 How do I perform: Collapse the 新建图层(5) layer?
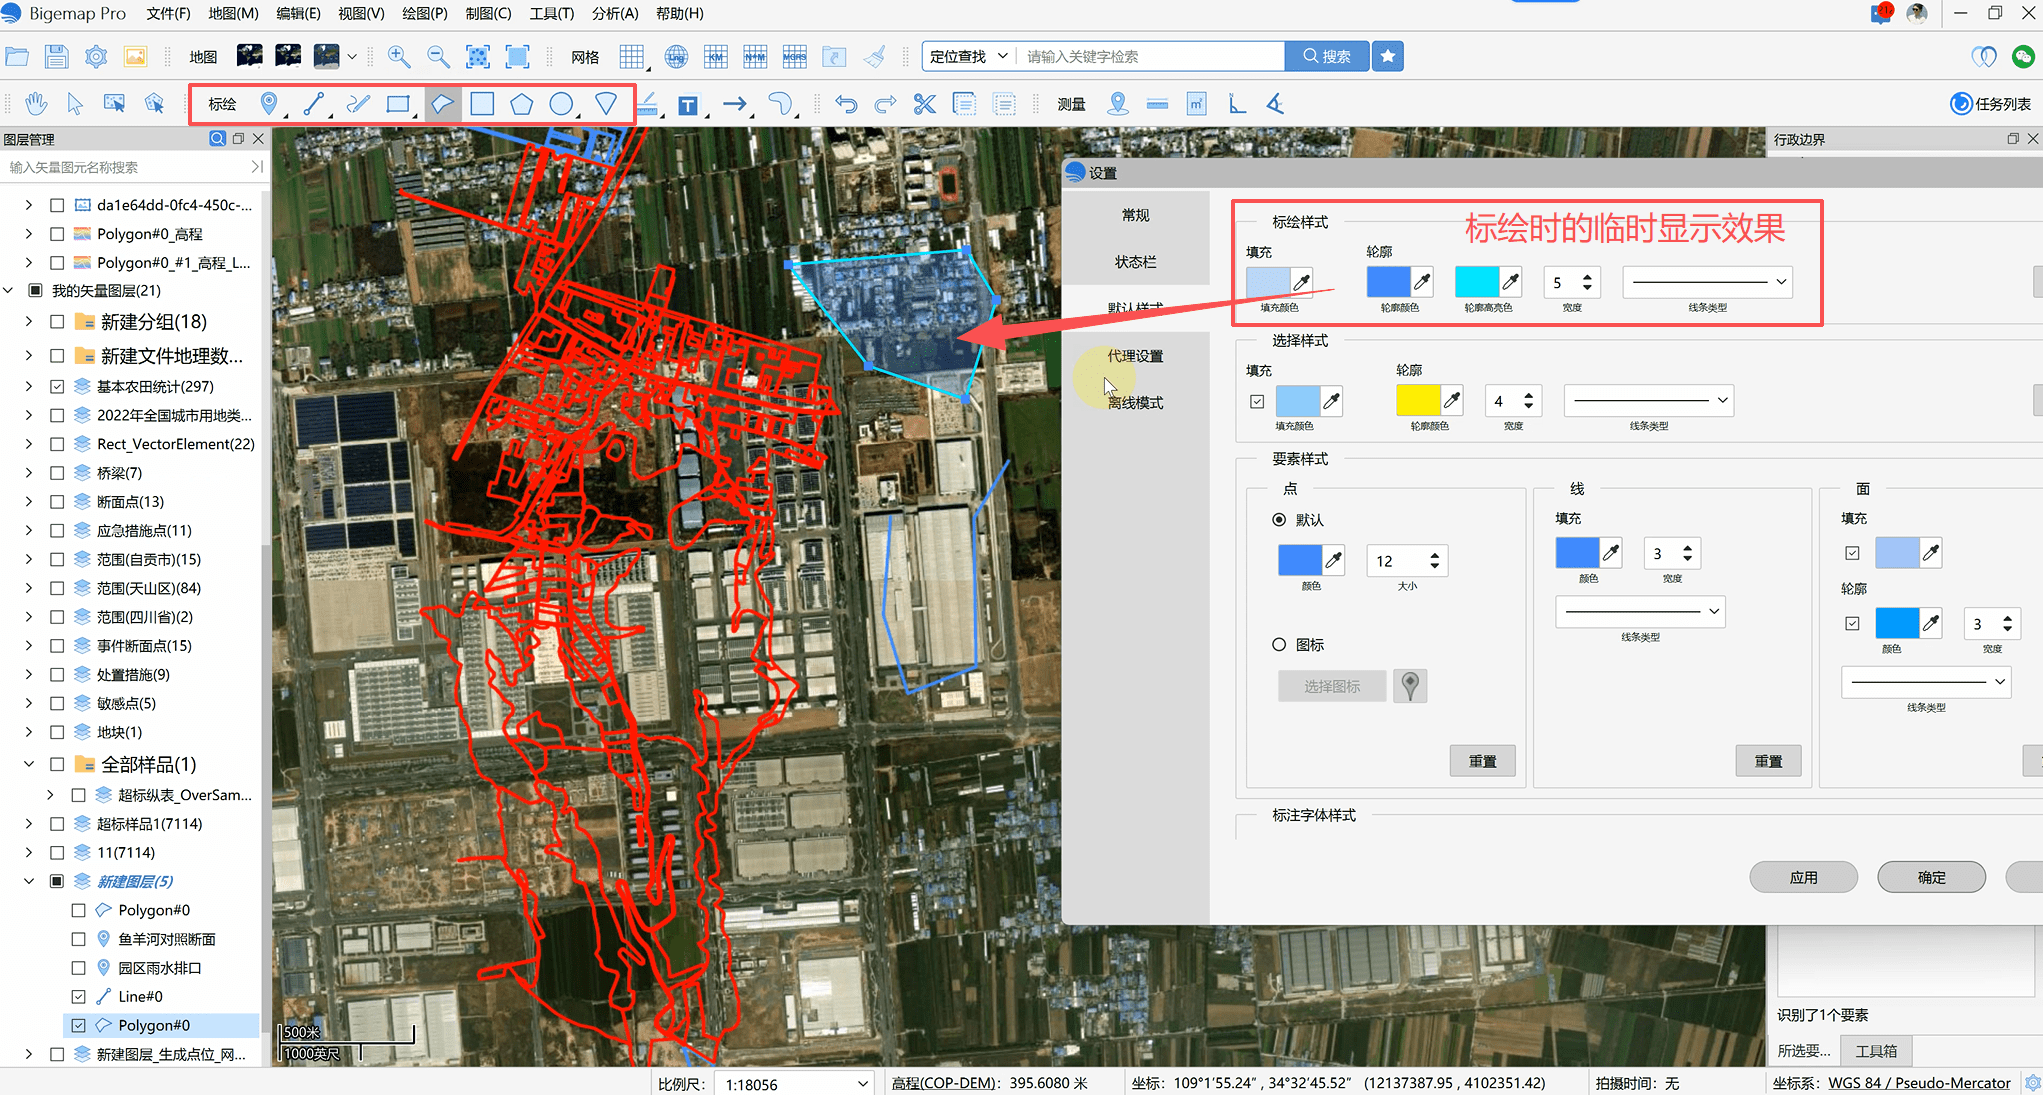[x=28, y=881]
